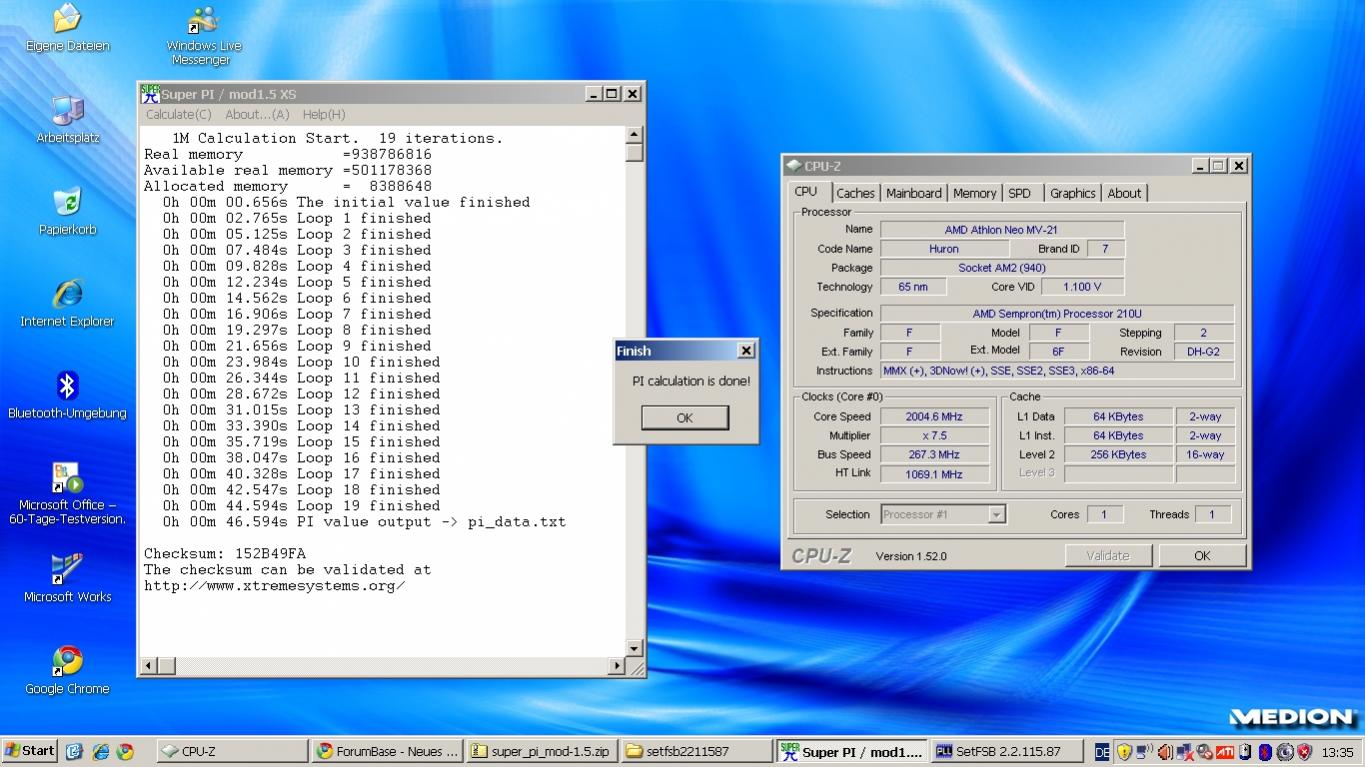Click the battery power tray icon
This screenshot has height=767, width=1365.
1246,752
